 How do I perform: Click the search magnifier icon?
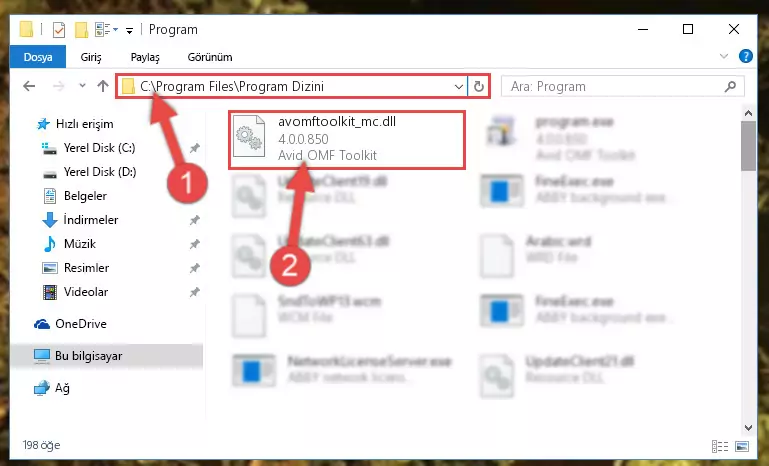click(730, 87)
